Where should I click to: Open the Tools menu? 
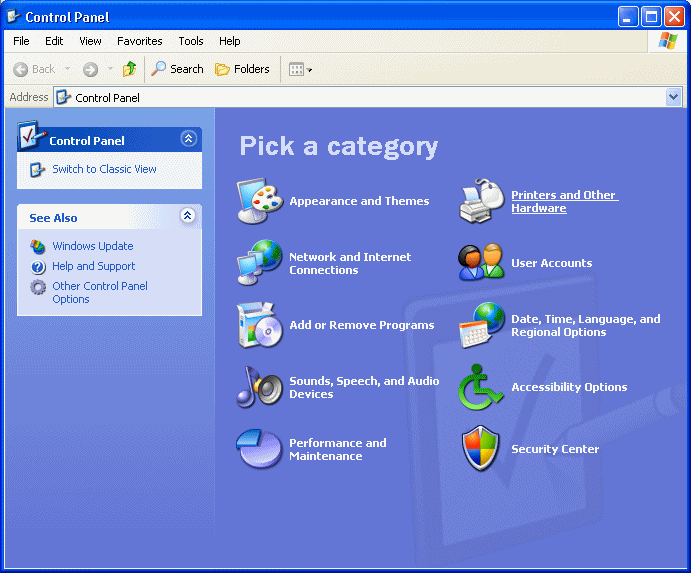191,41
